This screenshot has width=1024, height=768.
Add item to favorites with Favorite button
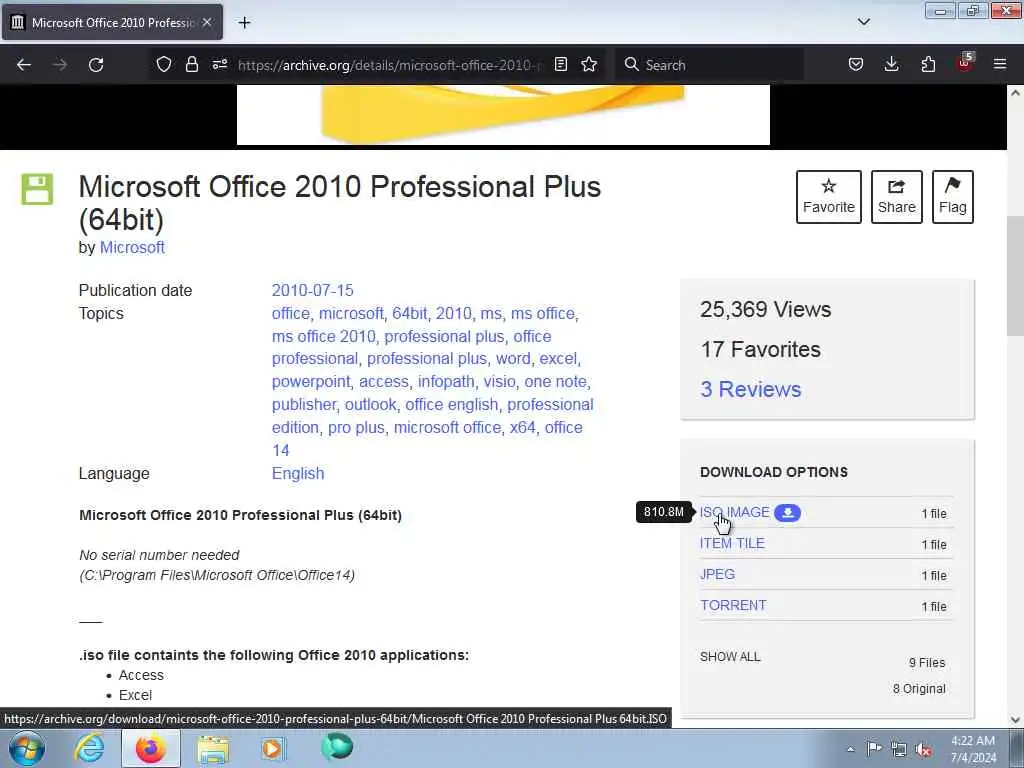(829, 197)
